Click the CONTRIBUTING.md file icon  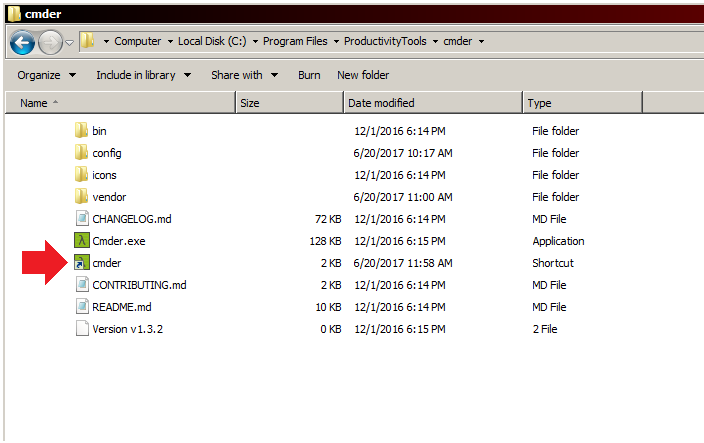click(x=82, y=284)
